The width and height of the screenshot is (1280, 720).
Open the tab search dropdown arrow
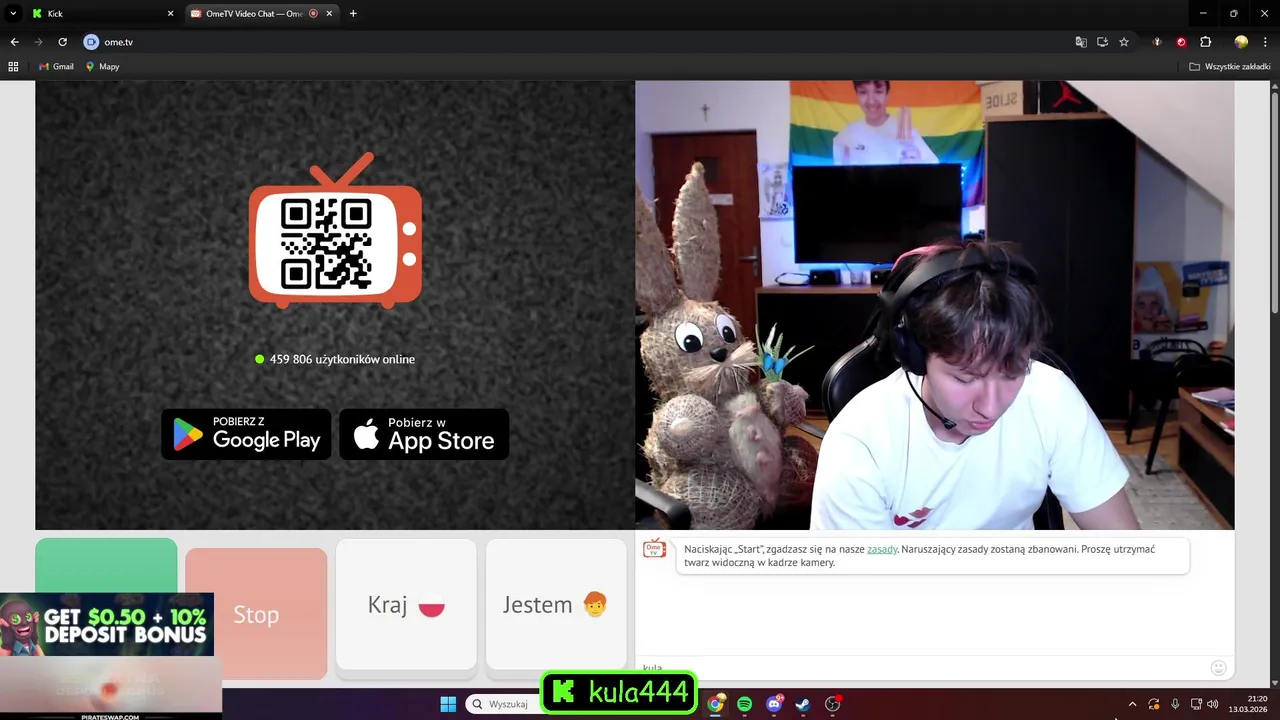coord(13,14)
